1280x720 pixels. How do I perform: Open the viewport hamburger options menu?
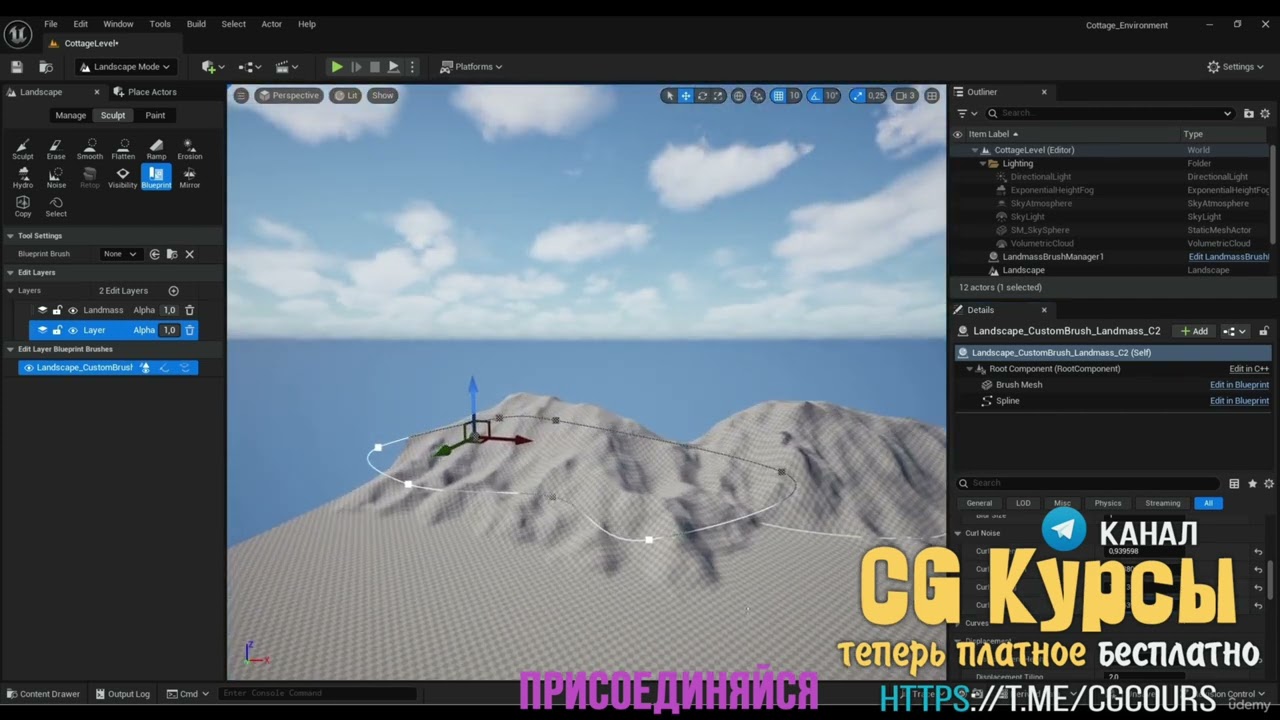(241, 96)
